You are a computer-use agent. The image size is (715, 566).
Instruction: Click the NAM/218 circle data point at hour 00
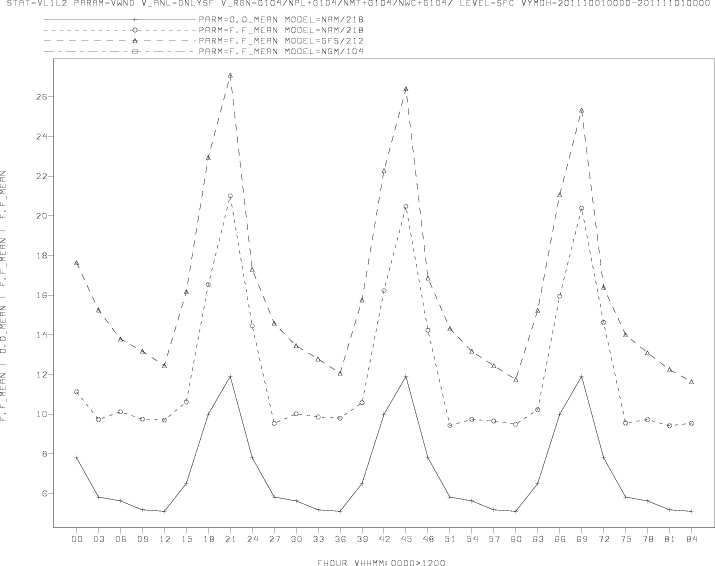point(77,392)
